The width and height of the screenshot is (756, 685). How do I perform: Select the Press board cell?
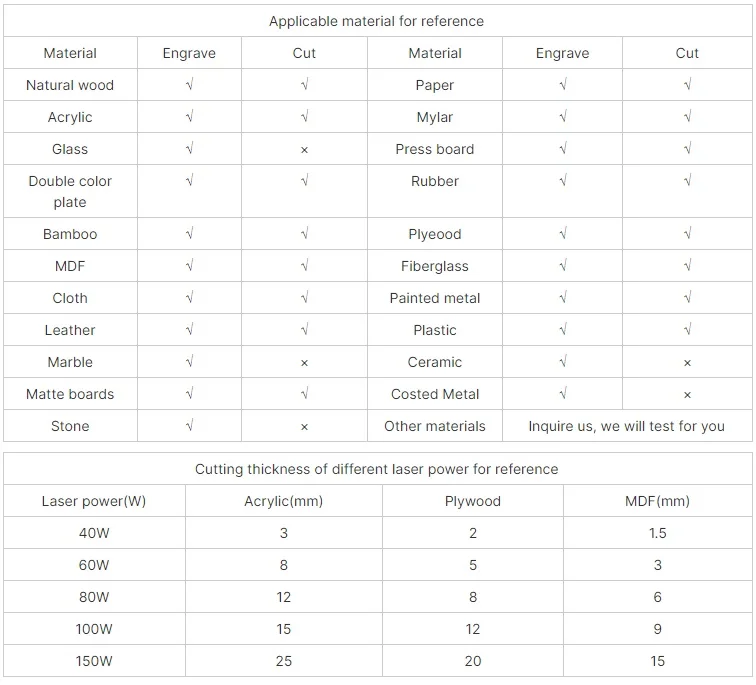(x=435, y=149)
